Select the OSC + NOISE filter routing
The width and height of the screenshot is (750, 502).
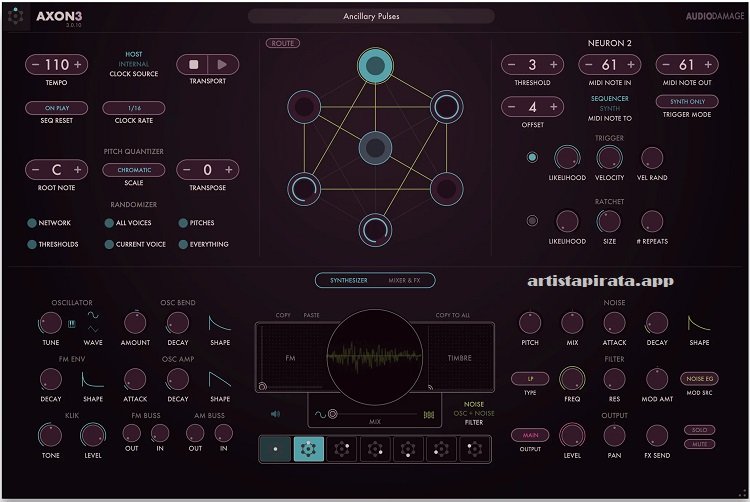pos(474,413)
